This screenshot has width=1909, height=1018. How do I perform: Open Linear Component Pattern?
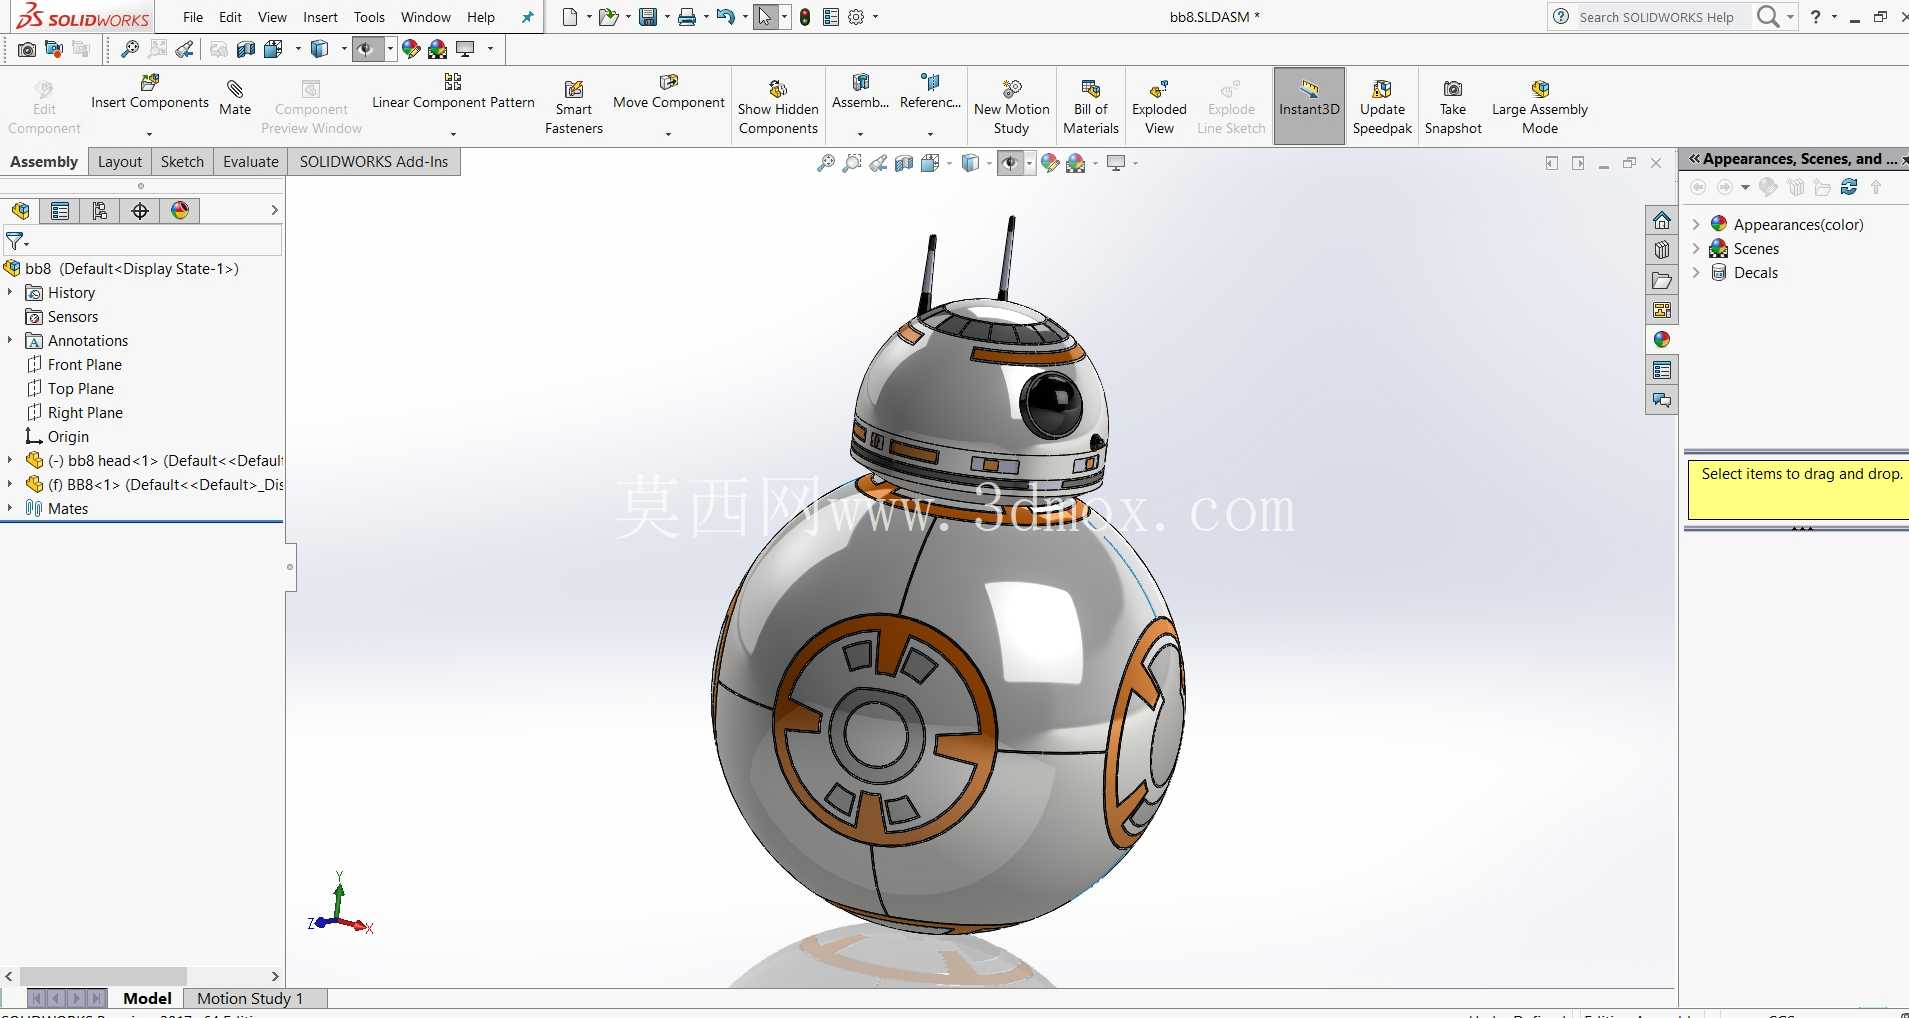pos(453,93)
